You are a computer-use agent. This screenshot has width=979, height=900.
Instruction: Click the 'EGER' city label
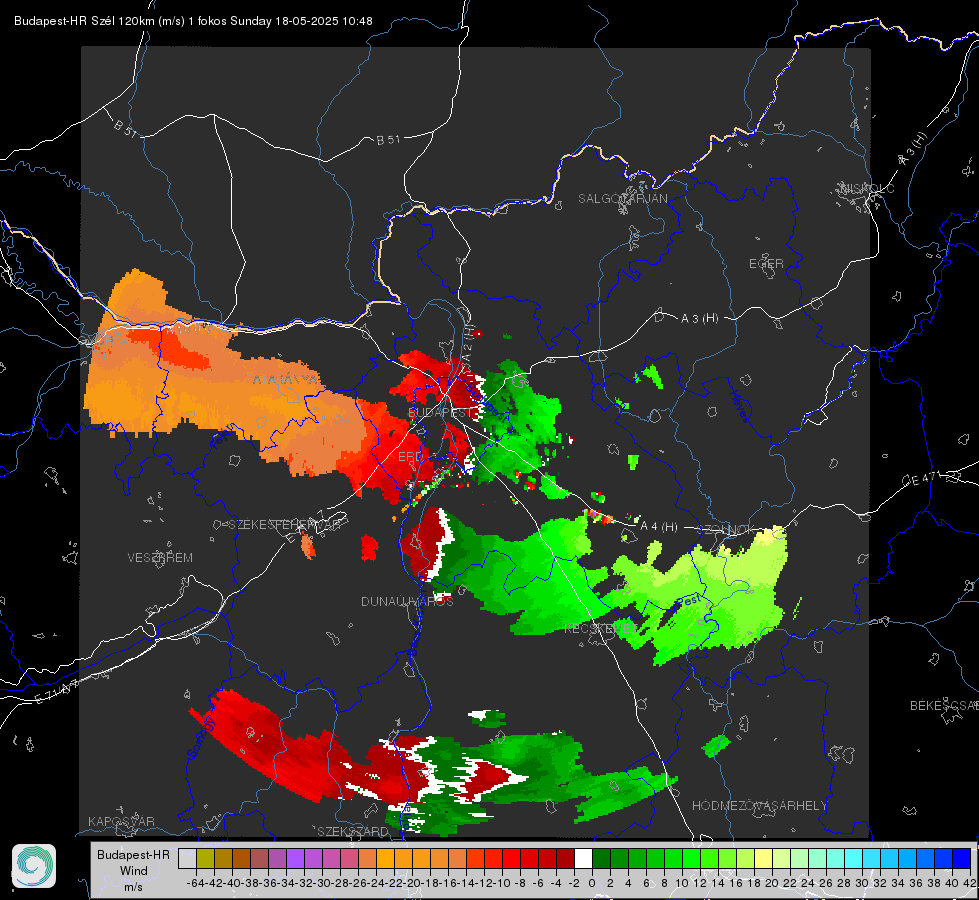(x=766, y=264)
